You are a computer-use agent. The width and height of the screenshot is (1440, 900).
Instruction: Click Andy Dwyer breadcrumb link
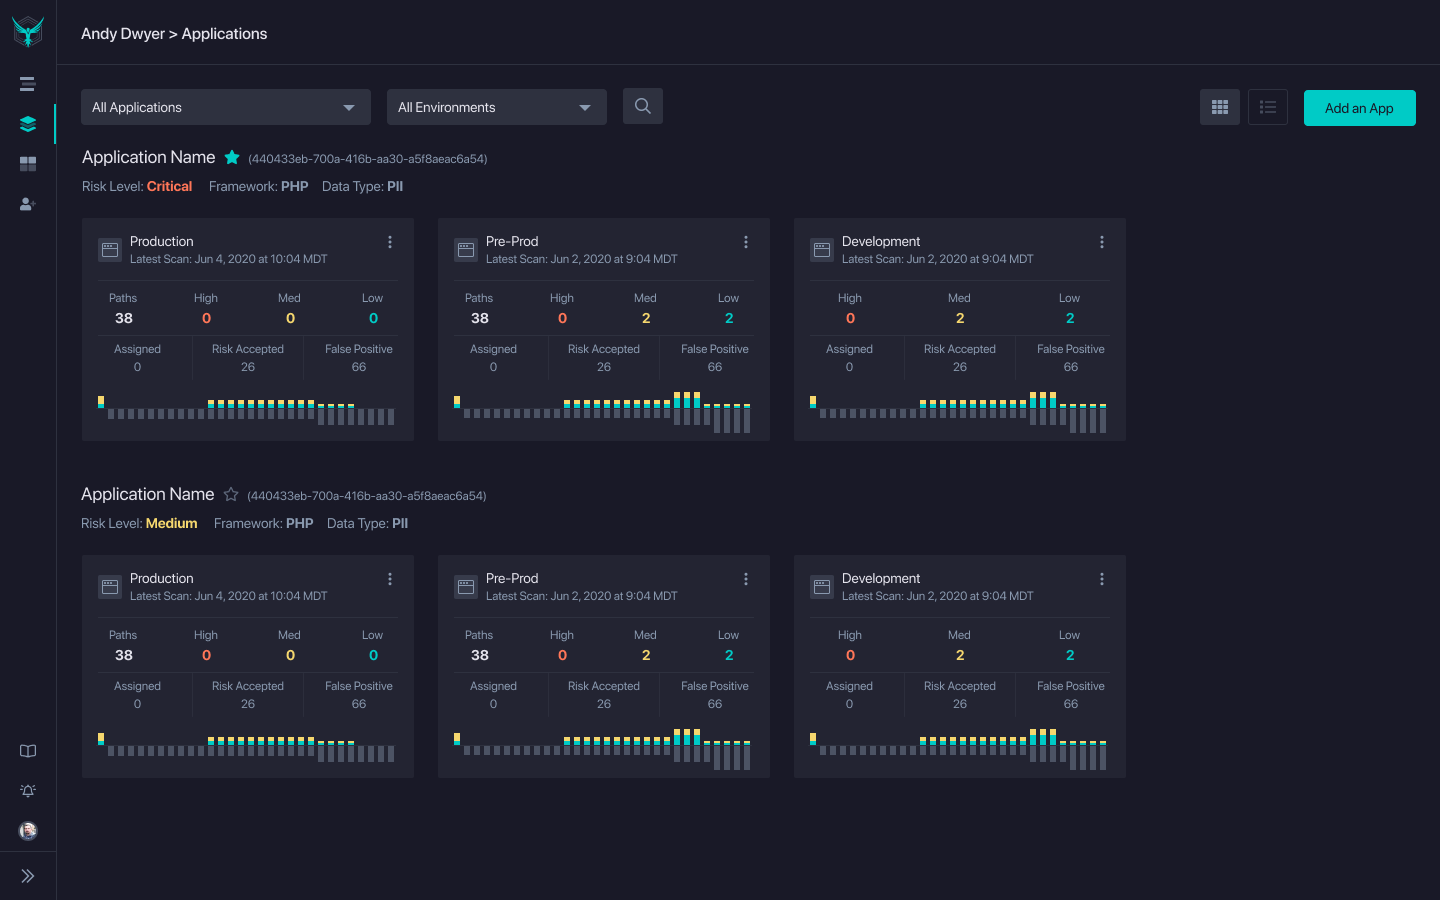(x=123, y=33)
